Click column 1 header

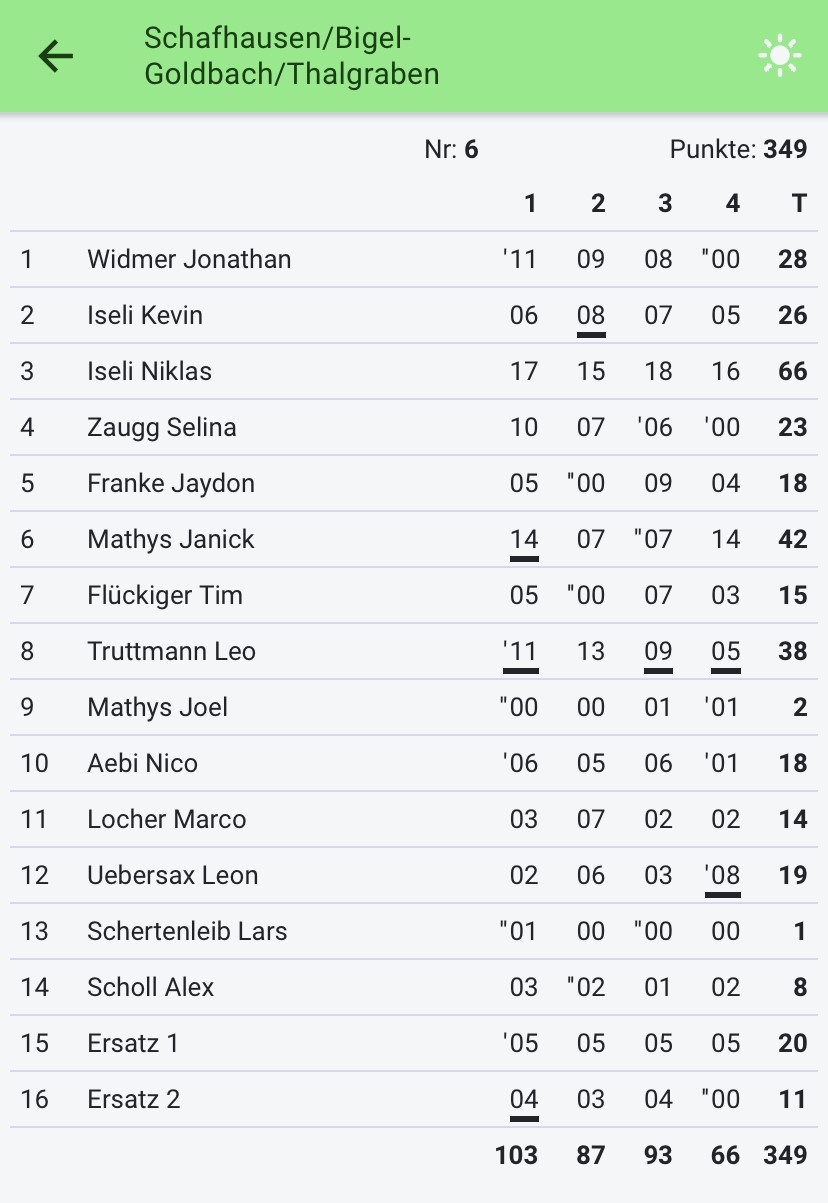(530, 204)
